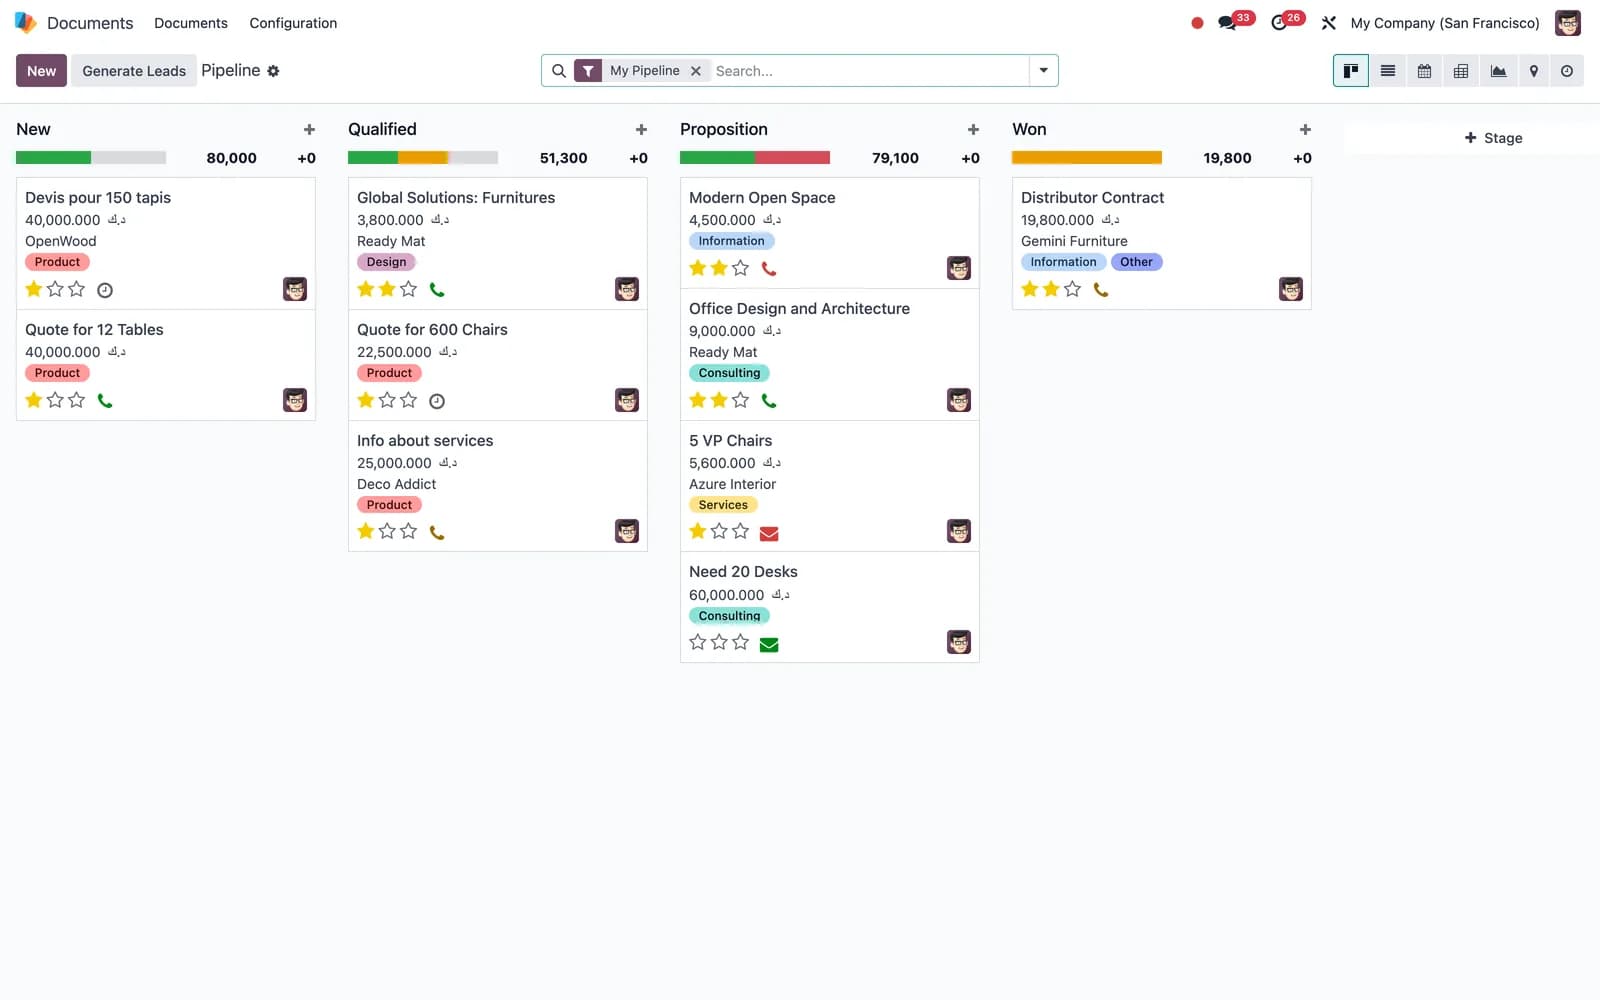Open phone activity on Modern Open Space
The image size is (1600, 1000).
pyautogui.click(x=769, y=269)
